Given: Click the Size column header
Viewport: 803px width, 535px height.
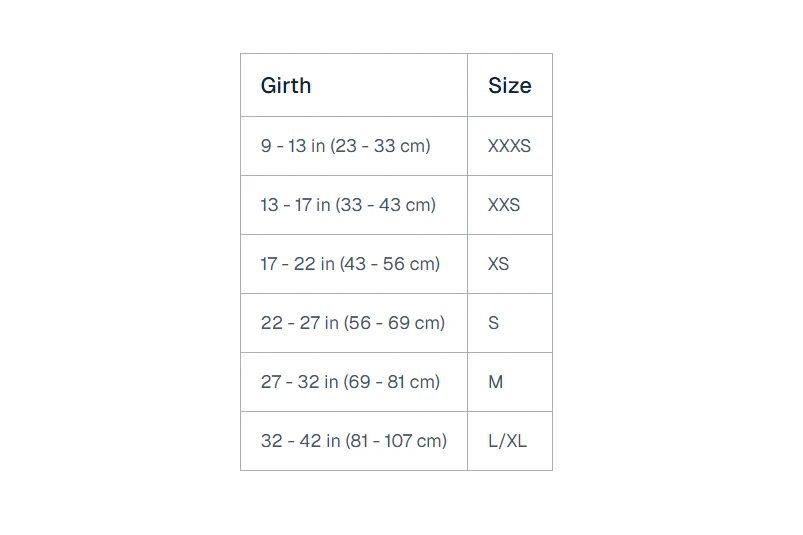Looking at the screenshot, I should tap(509, 86).
